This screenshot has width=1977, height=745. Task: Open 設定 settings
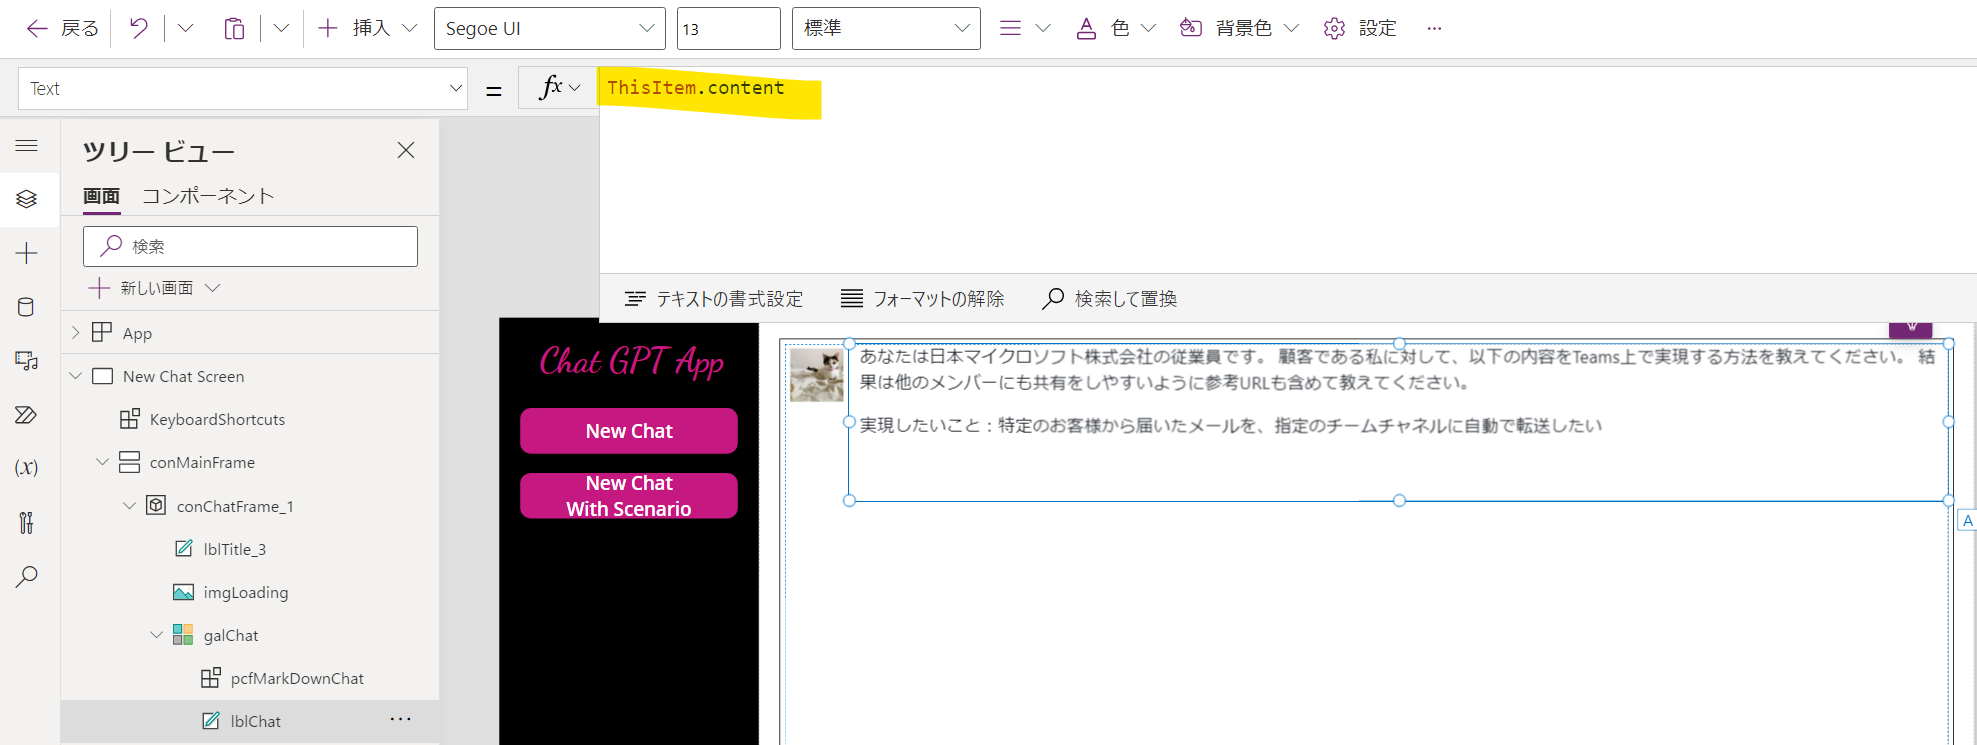pos(1359,28)
